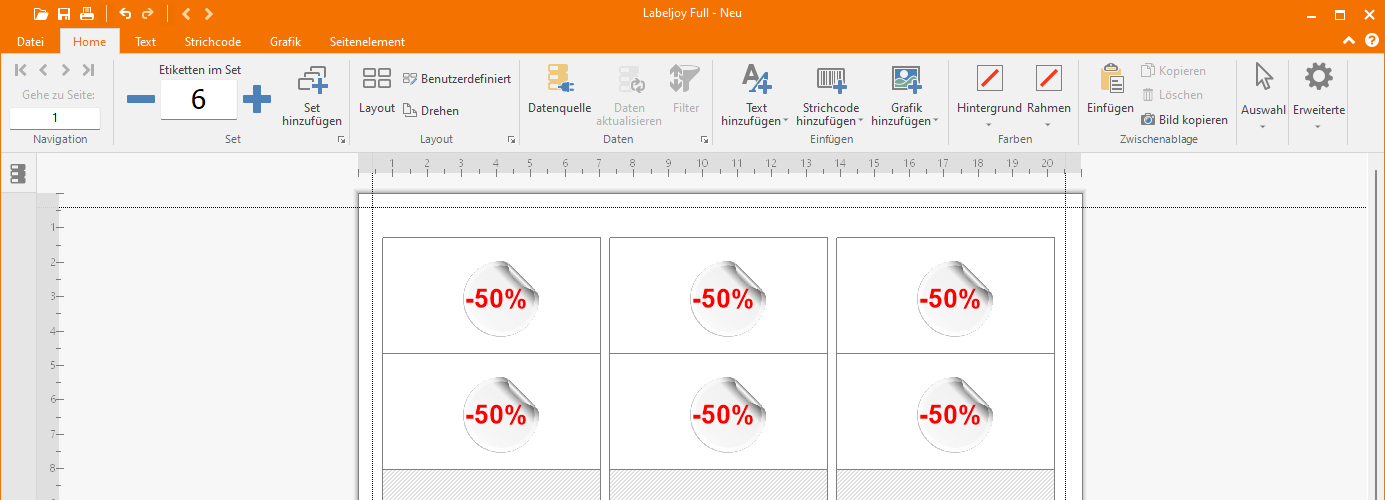The height and width of the screenshot is (500, 1385).
Task: Go to previous page navigation arrow
Action: [43, 70]
